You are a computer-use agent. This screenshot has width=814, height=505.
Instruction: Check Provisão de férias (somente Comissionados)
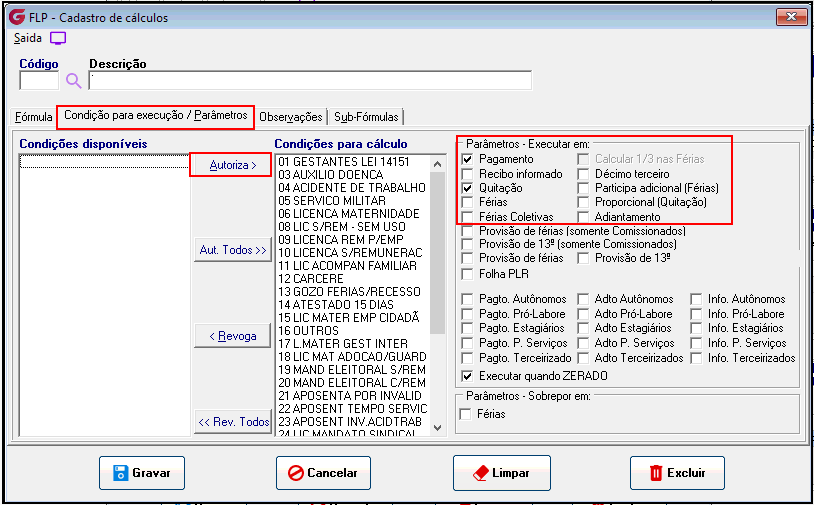click(468, 231)
